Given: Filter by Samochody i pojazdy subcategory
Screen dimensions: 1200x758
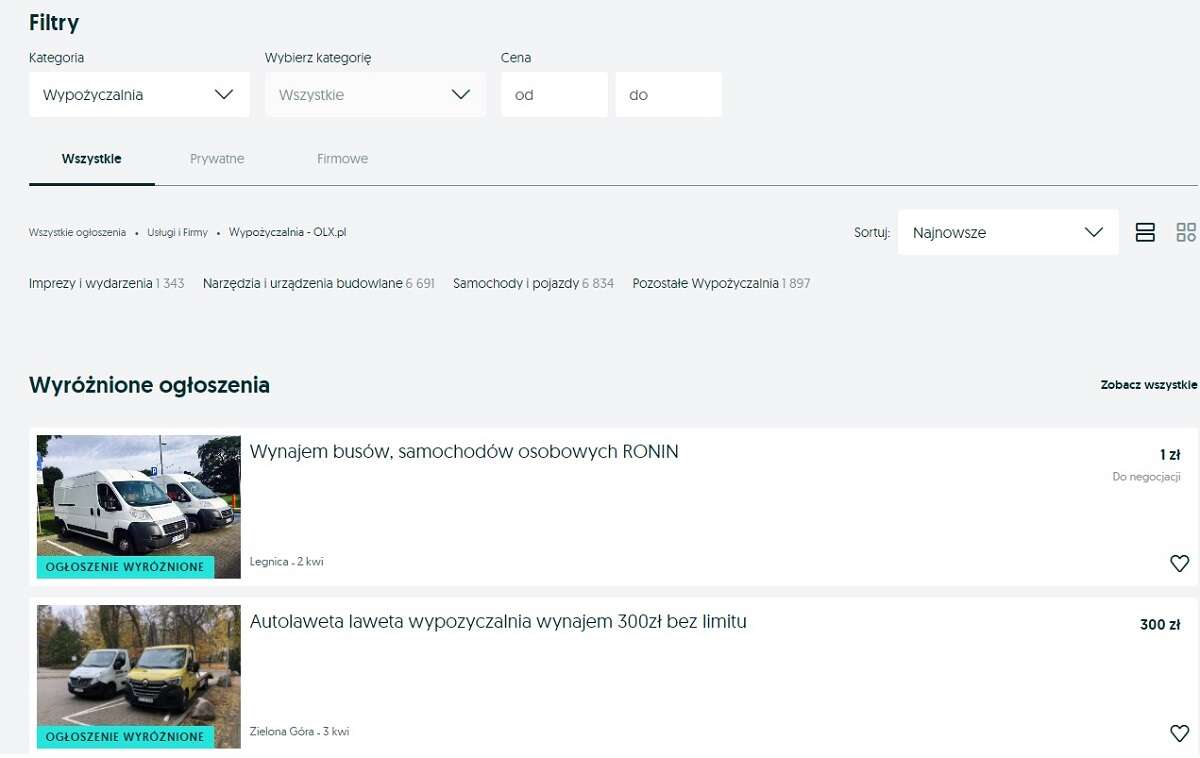Looking at the screenshot, I should (516, 284).
